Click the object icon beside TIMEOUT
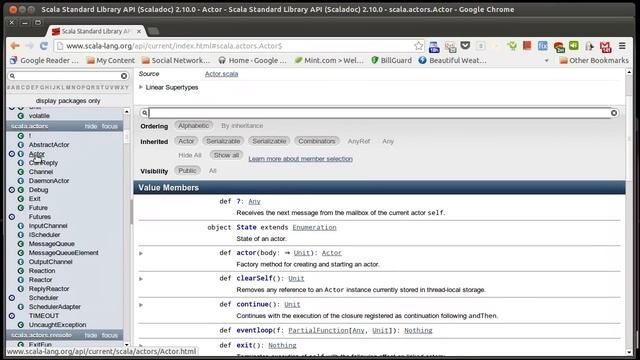Screen dimensions: 640x360 tap(12, 316)
